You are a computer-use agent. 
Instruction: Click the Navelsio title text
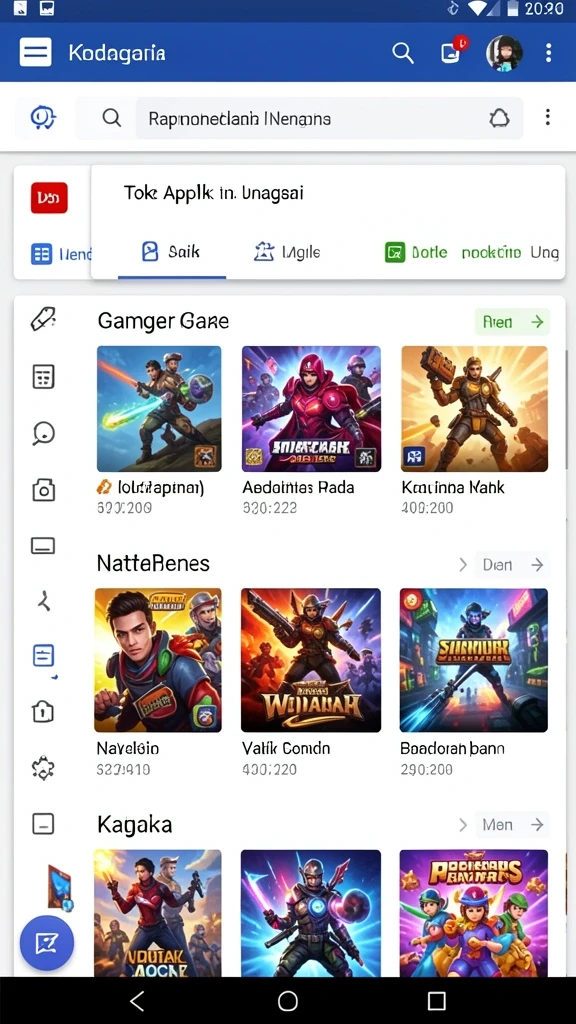point(128,748)
